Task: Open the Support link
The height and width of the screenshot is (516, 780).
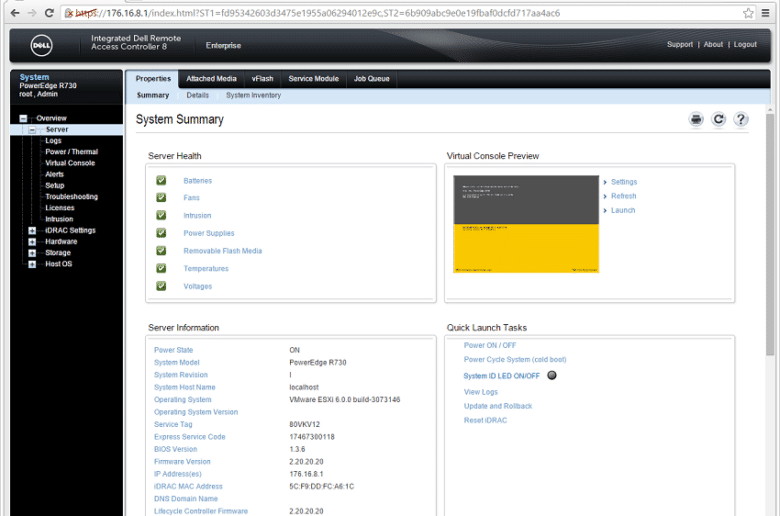Action: [x=680, y=44]
